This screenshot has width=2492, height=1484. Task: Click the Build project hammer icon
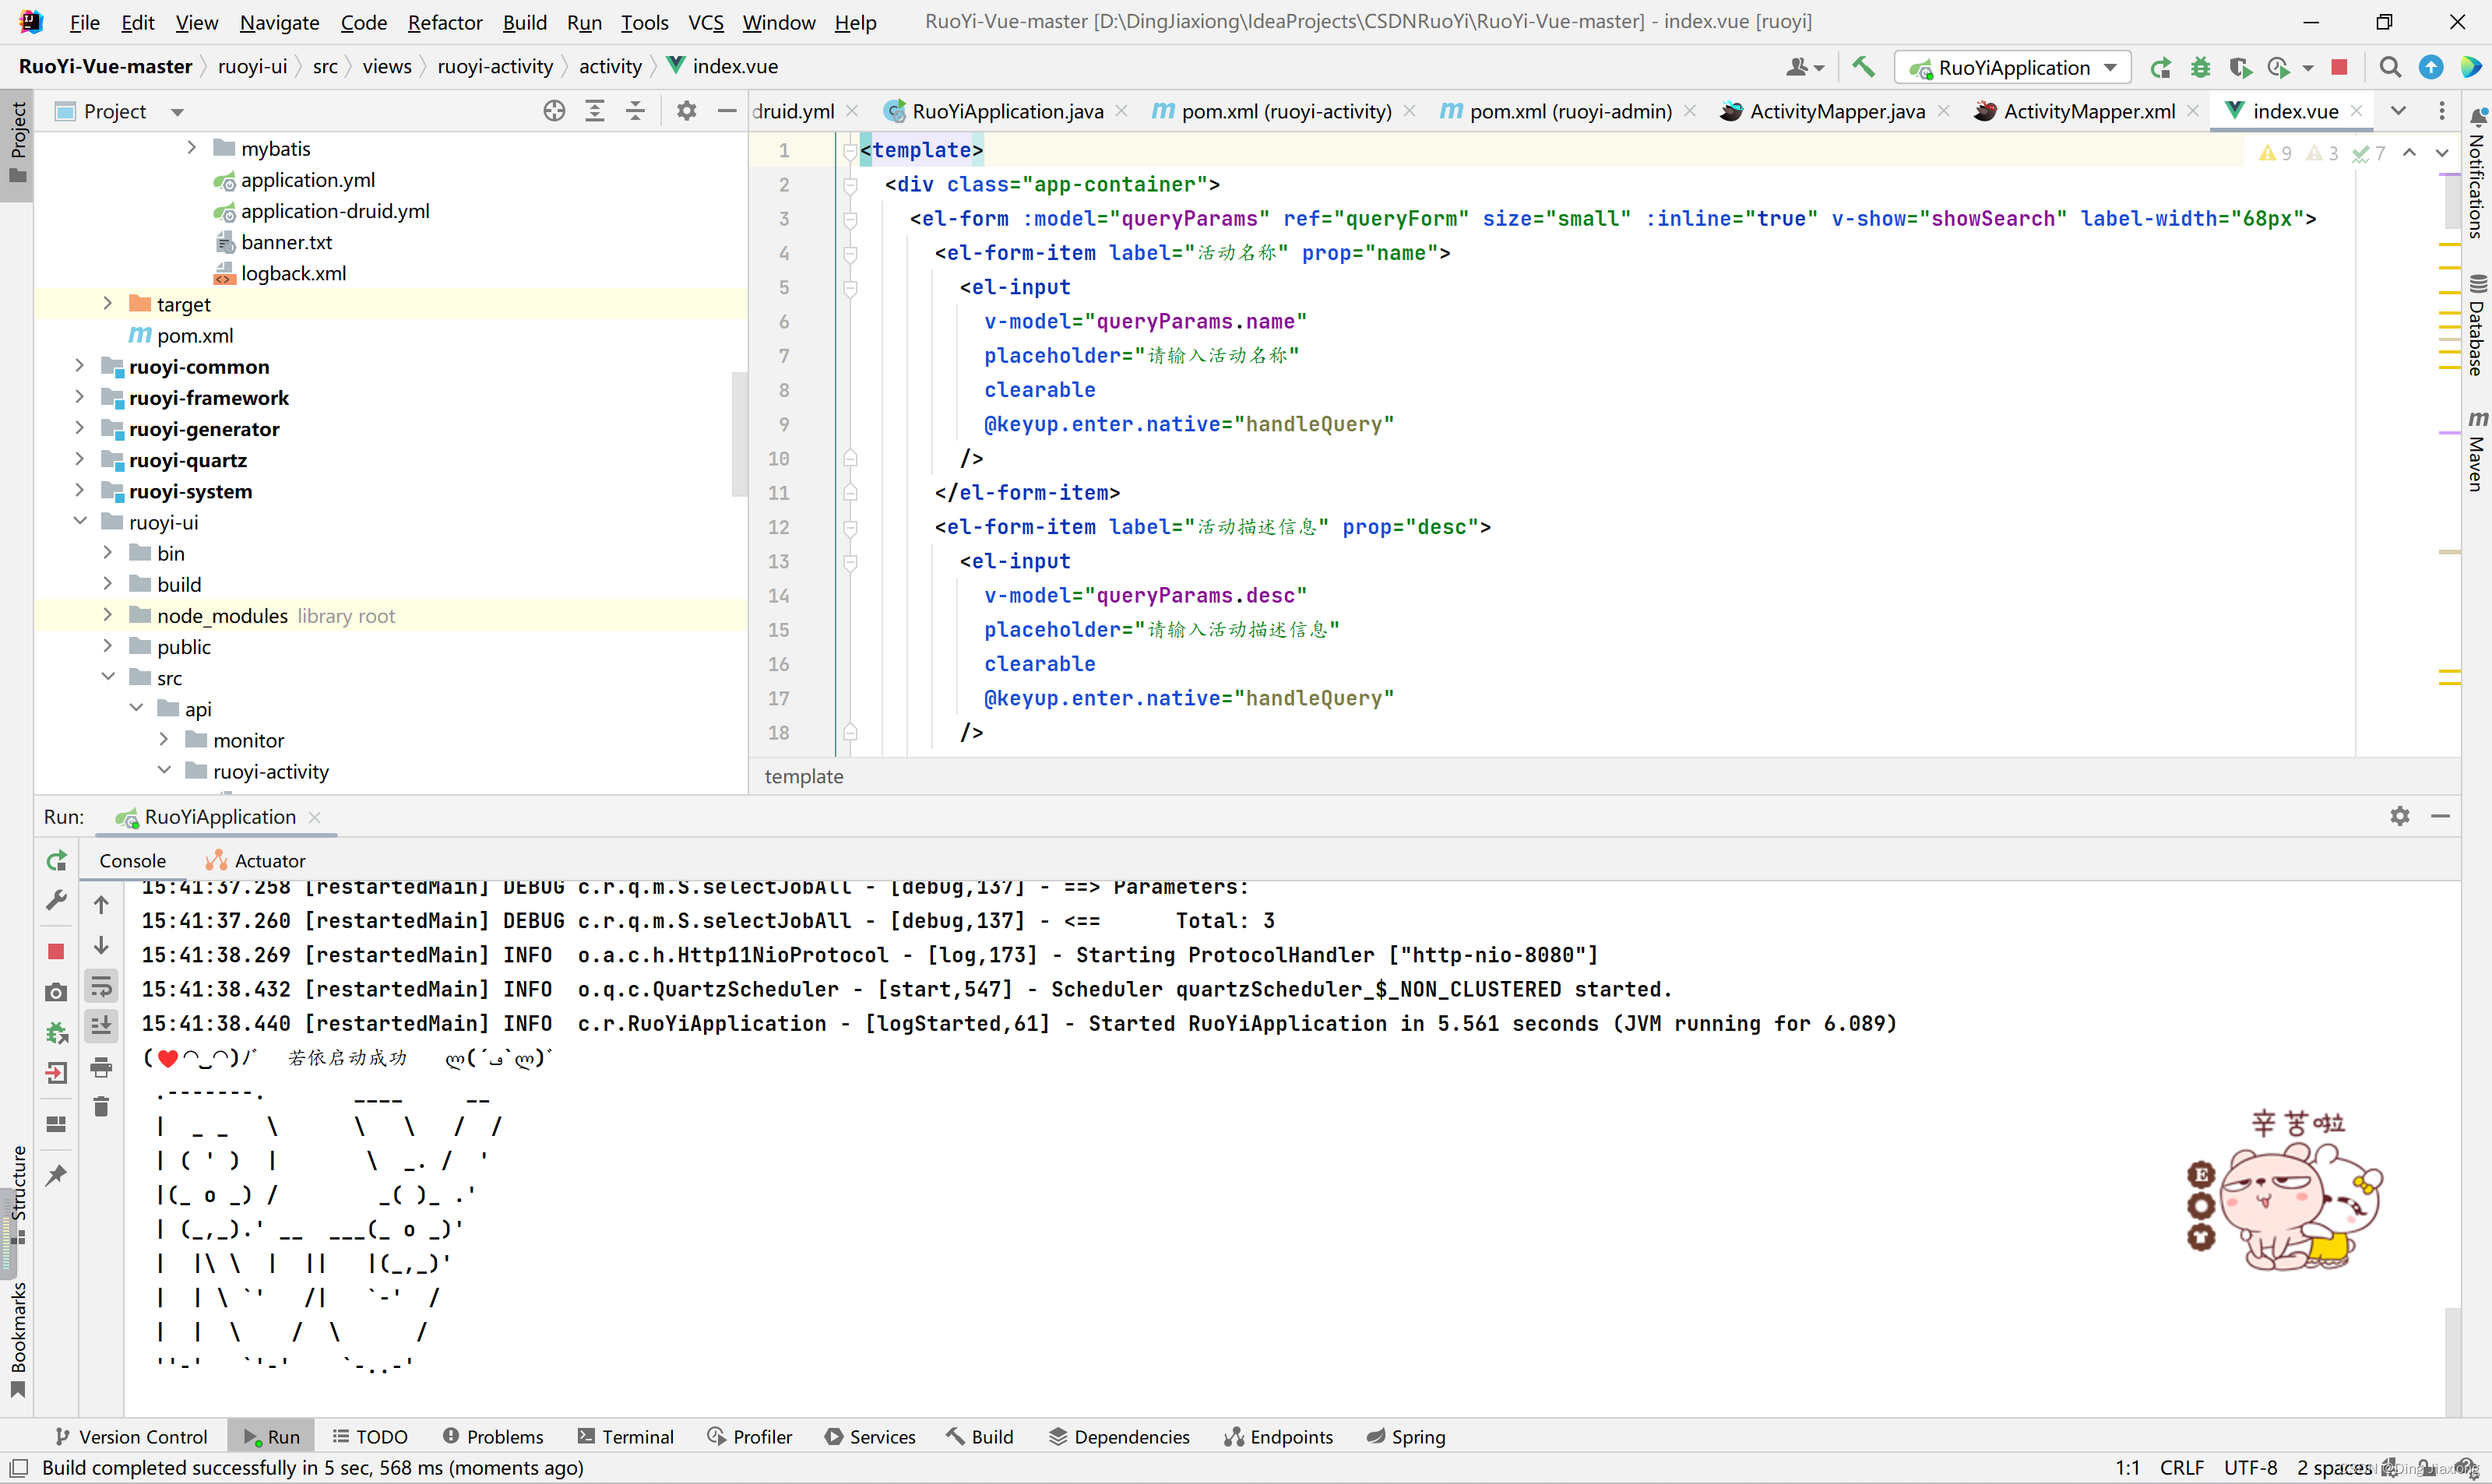pyautogui.click(x=1863, y=67)
